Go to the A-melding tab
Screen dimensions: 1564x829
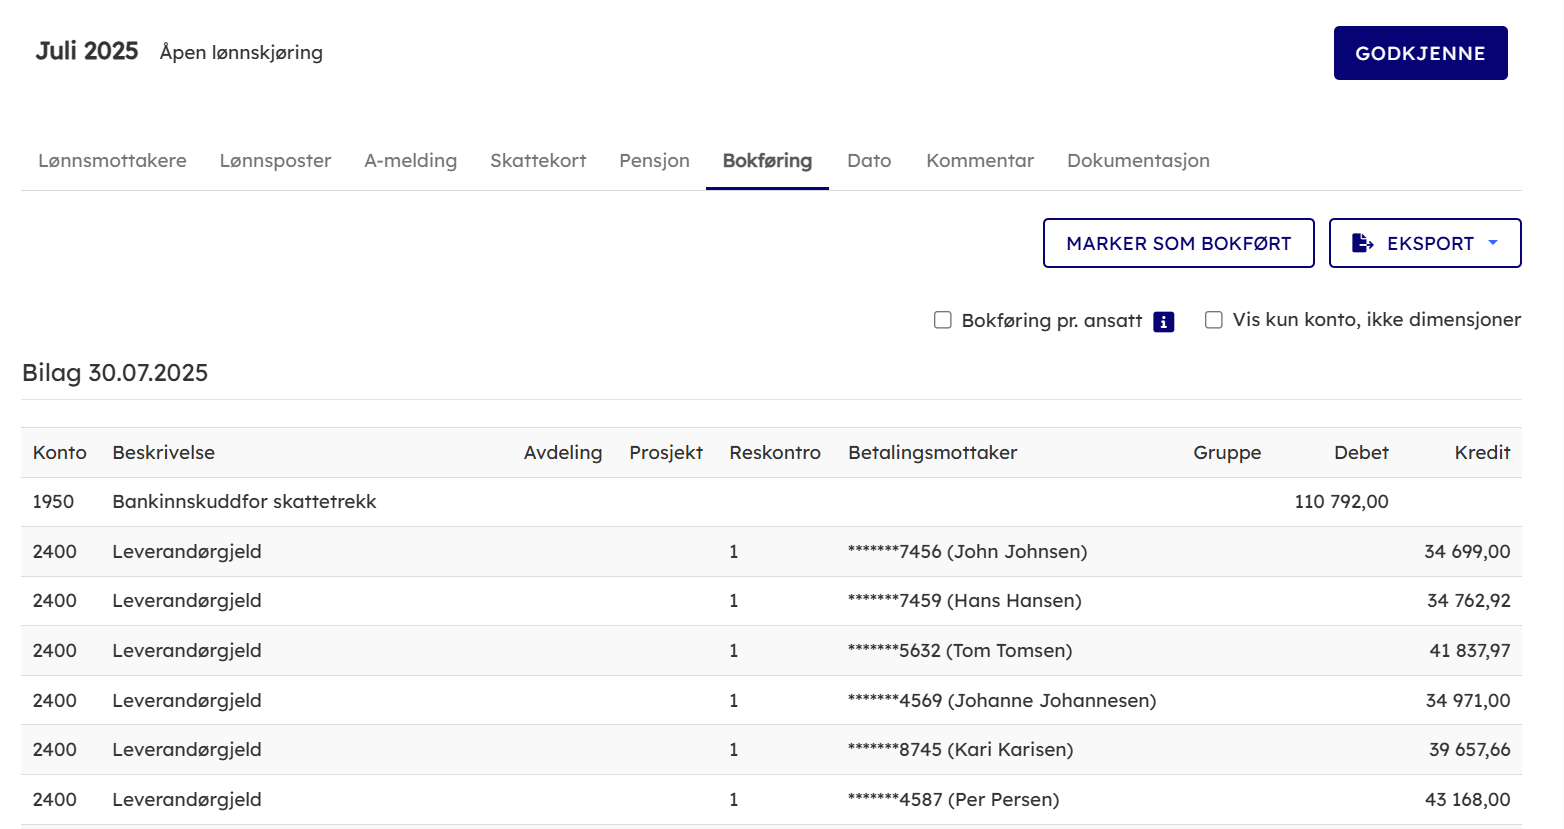click(410, 160)
